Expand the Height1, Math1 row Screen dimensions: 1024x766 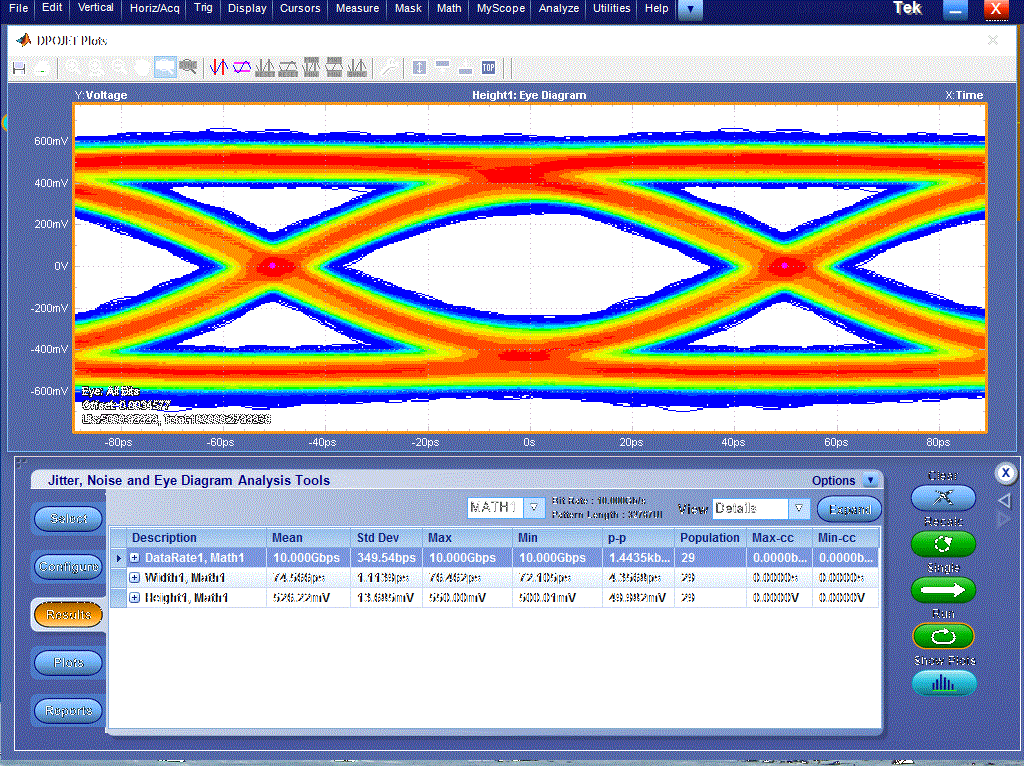coord(135,598)
